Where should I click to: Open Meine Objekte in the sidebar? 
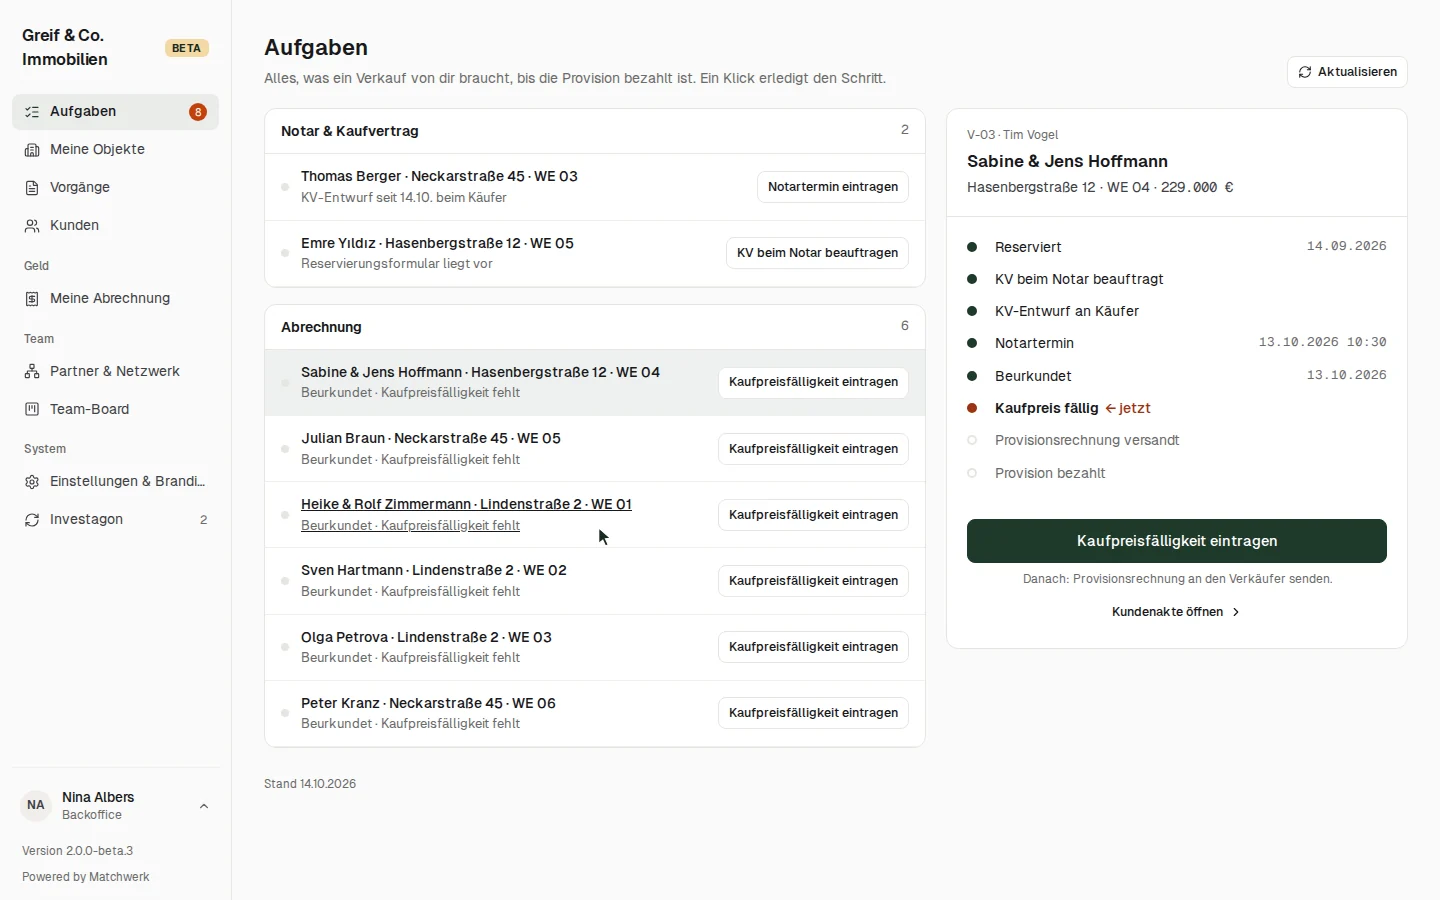(x=115, y=150)
